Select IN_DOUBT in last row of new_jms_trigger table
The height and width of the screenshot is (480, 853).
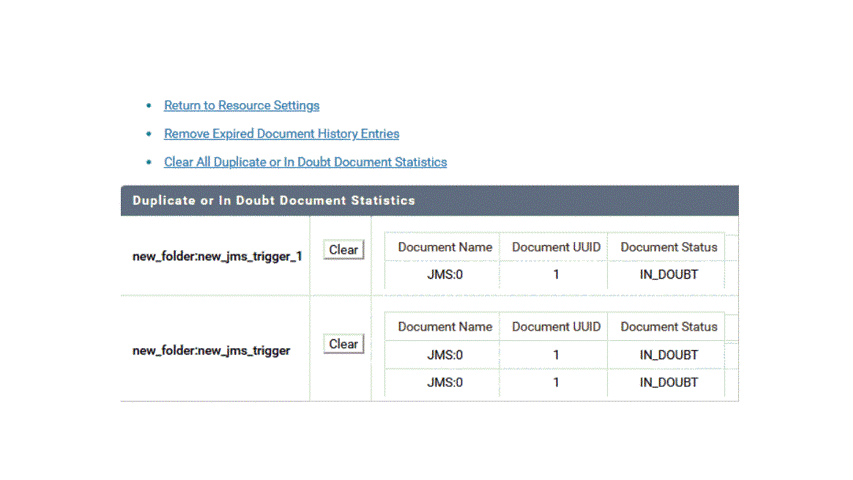pyautogui.click(x=669, y=383)
